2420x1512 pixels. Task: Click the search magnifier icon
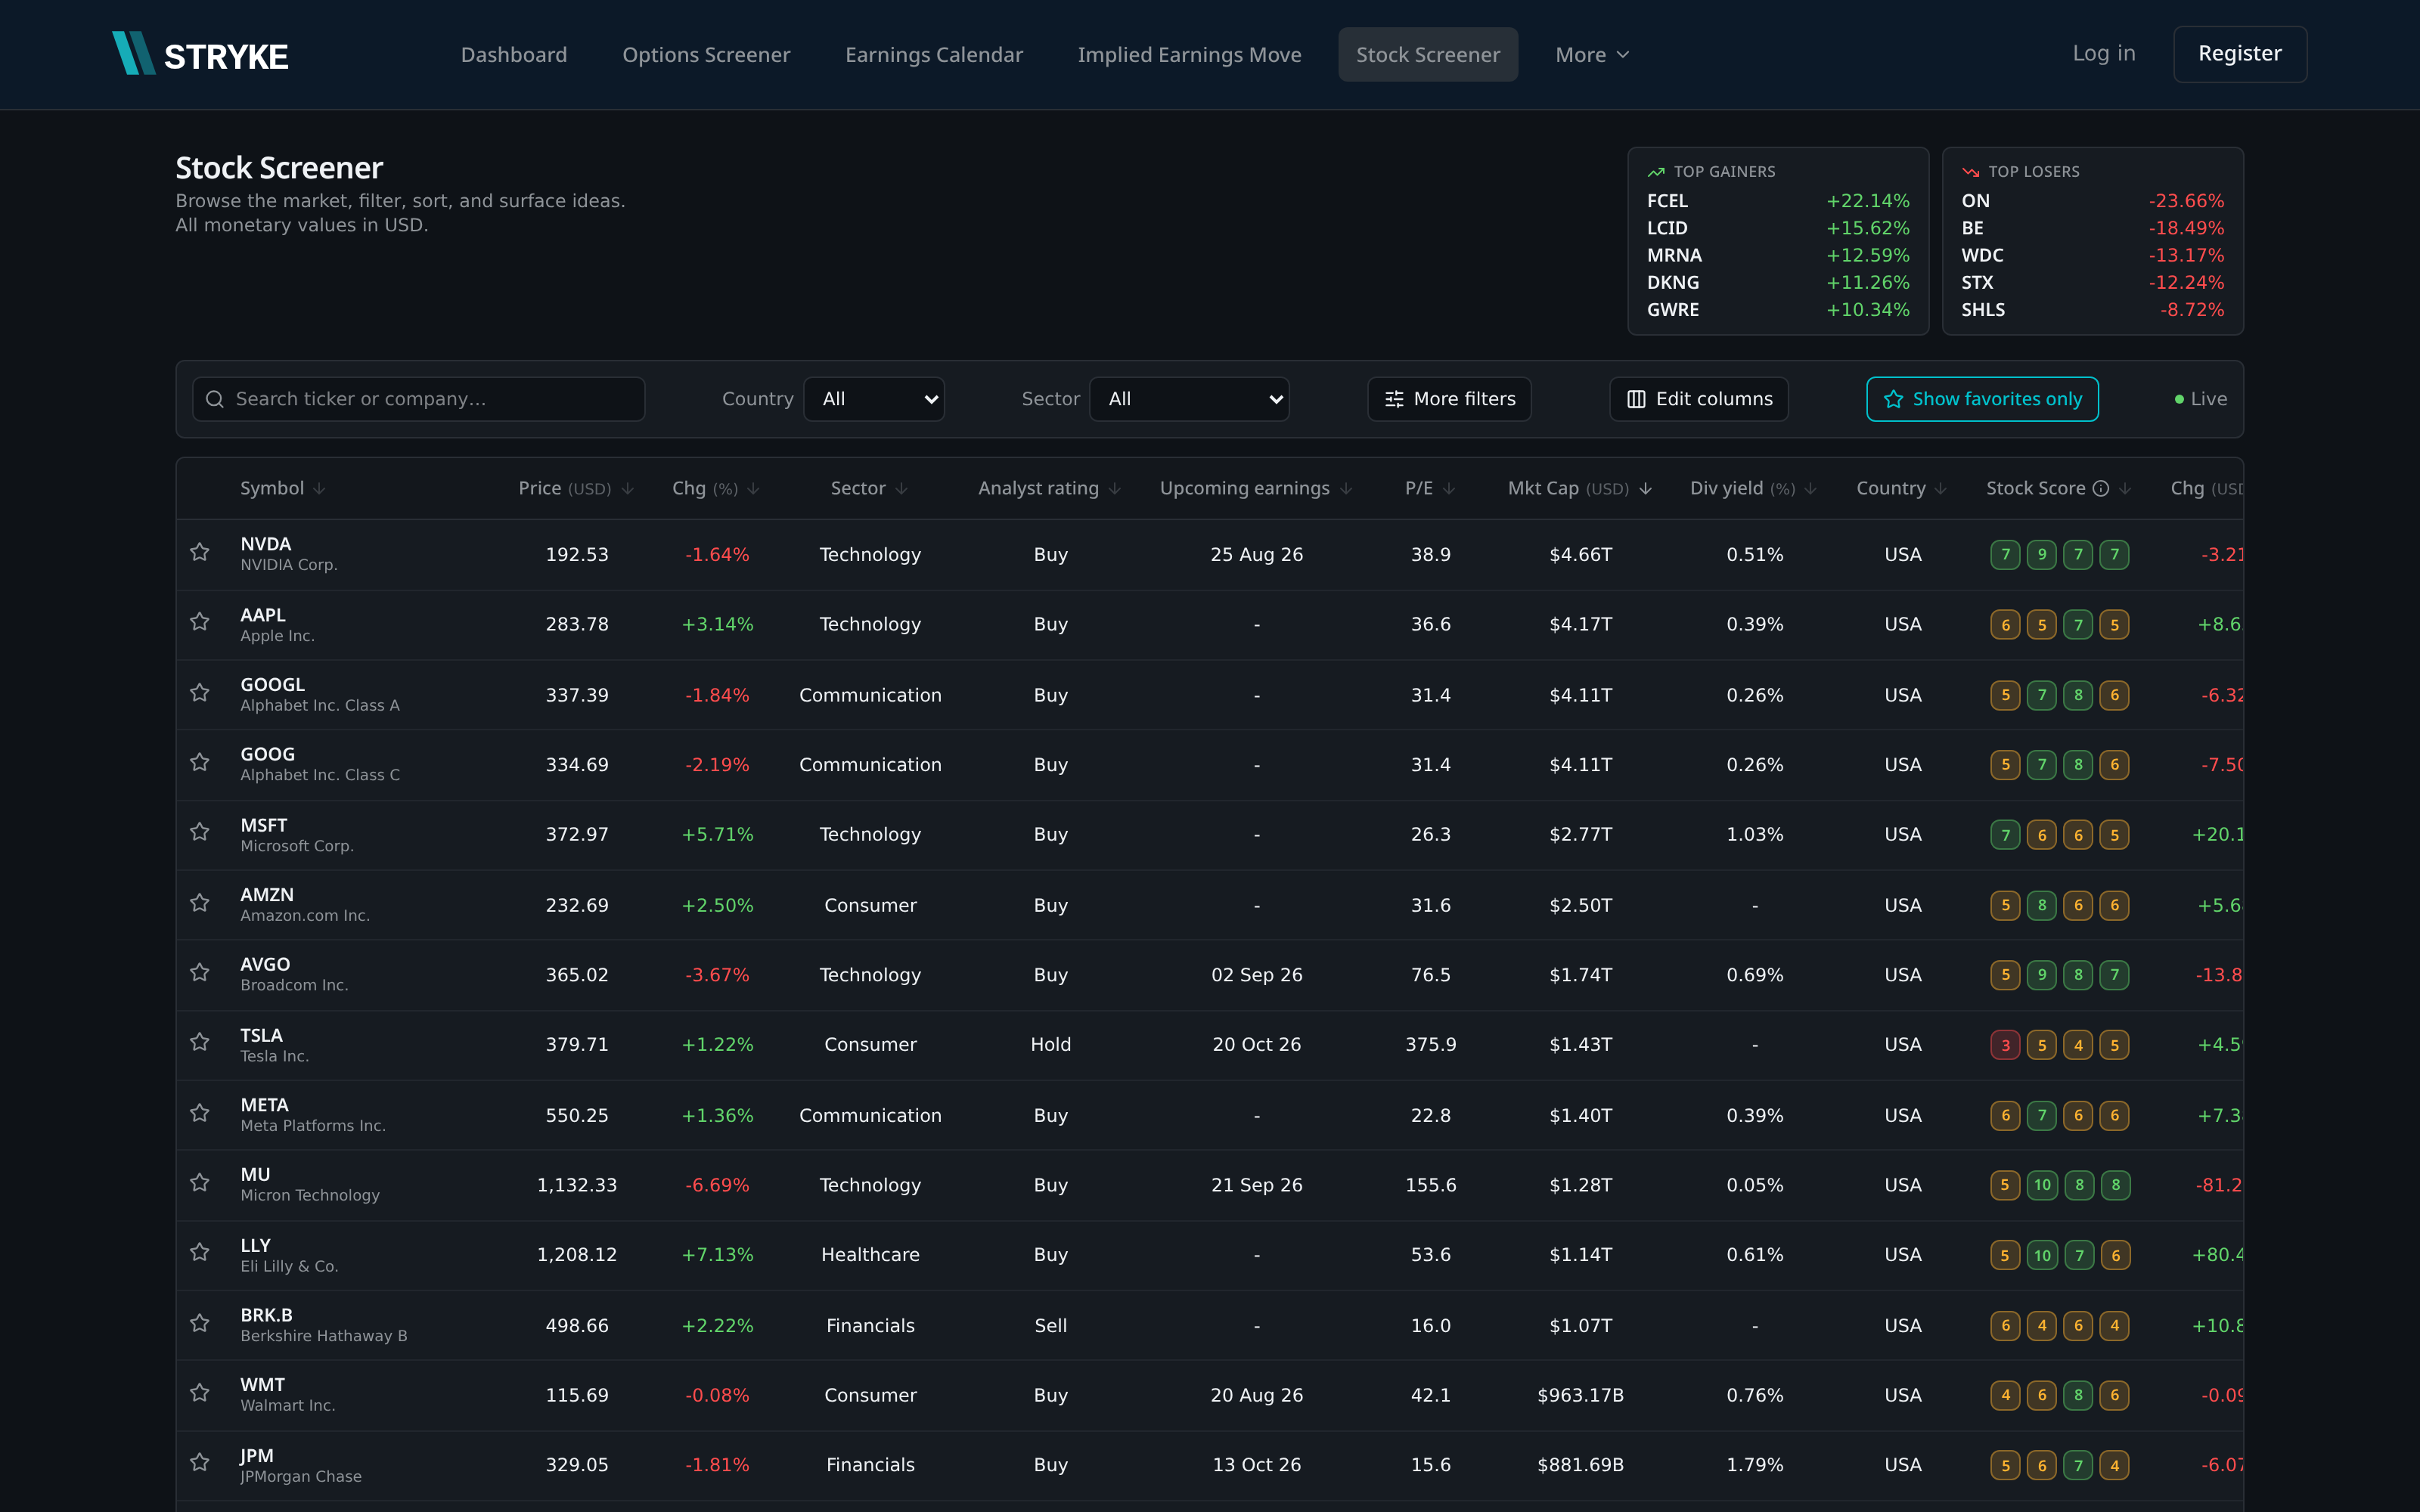tap(215, 399)
